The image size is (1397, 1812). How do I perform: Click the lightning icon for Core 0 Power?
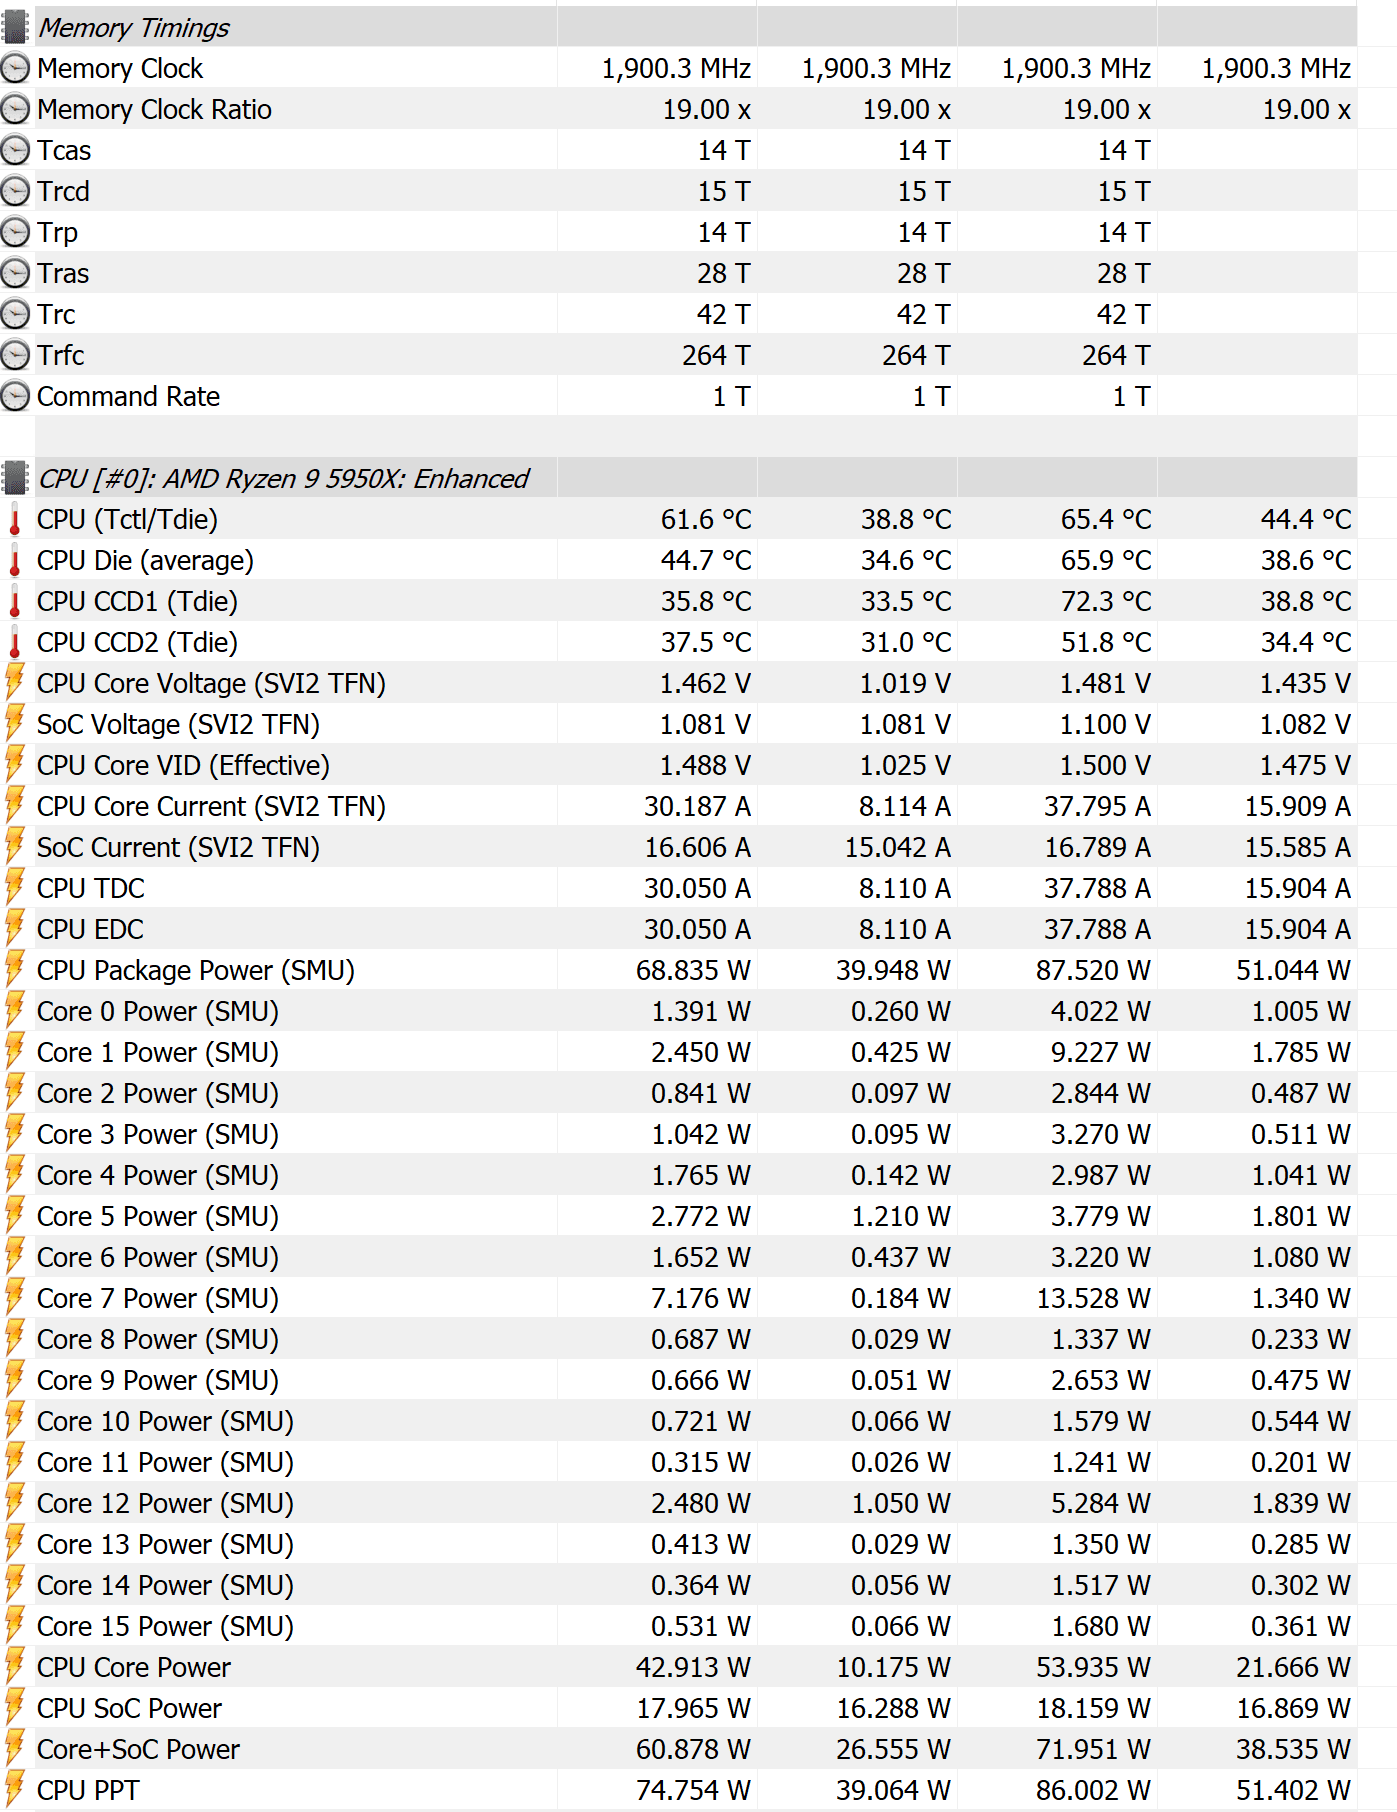(15, 1010)
